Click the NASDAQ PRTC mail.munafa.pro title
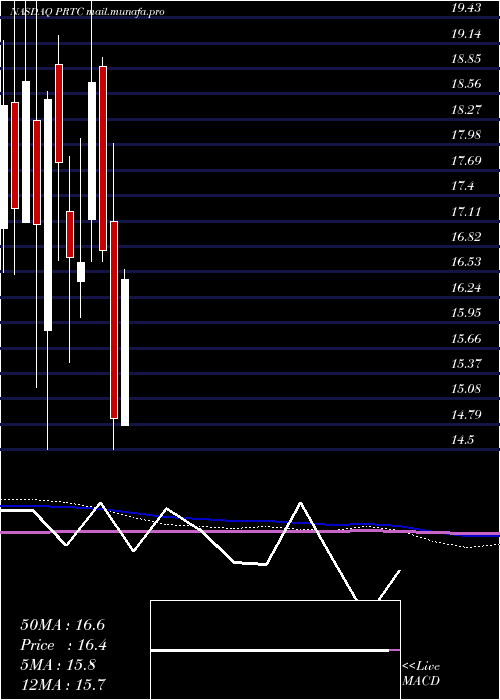The width and height of the screenshot is (500, 700). 87,12
